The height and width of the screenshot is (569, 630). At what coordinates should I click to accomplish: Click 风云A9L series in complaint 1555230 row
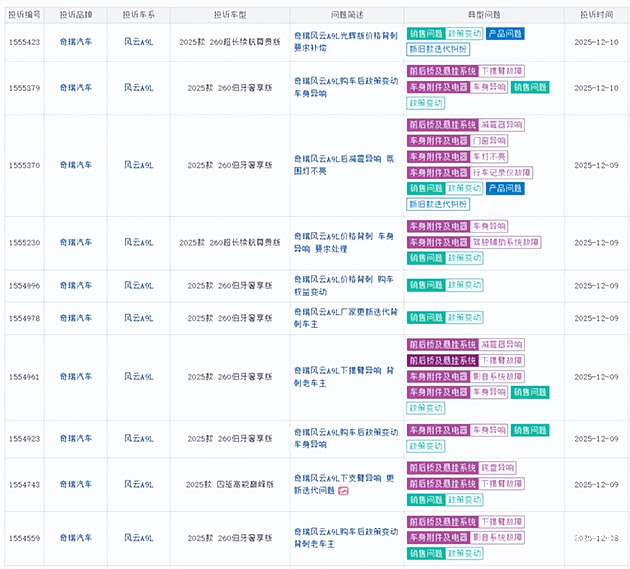[139, 243]
